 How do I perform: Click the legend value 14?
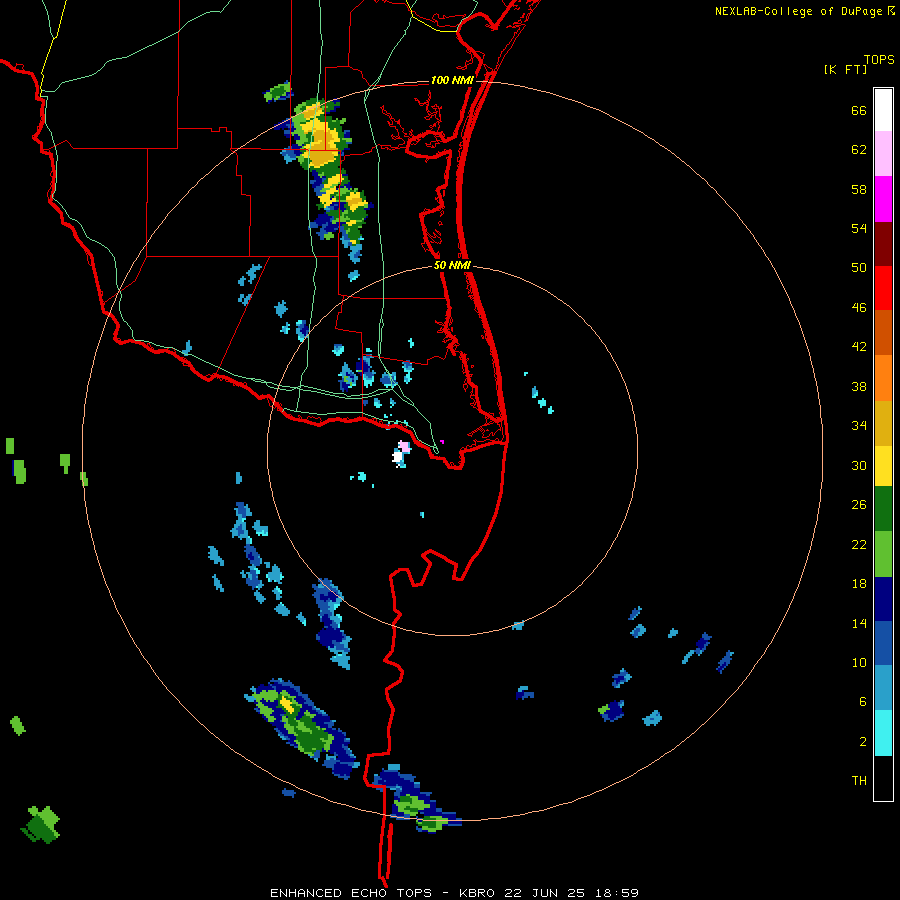click(x=859, y=623)
